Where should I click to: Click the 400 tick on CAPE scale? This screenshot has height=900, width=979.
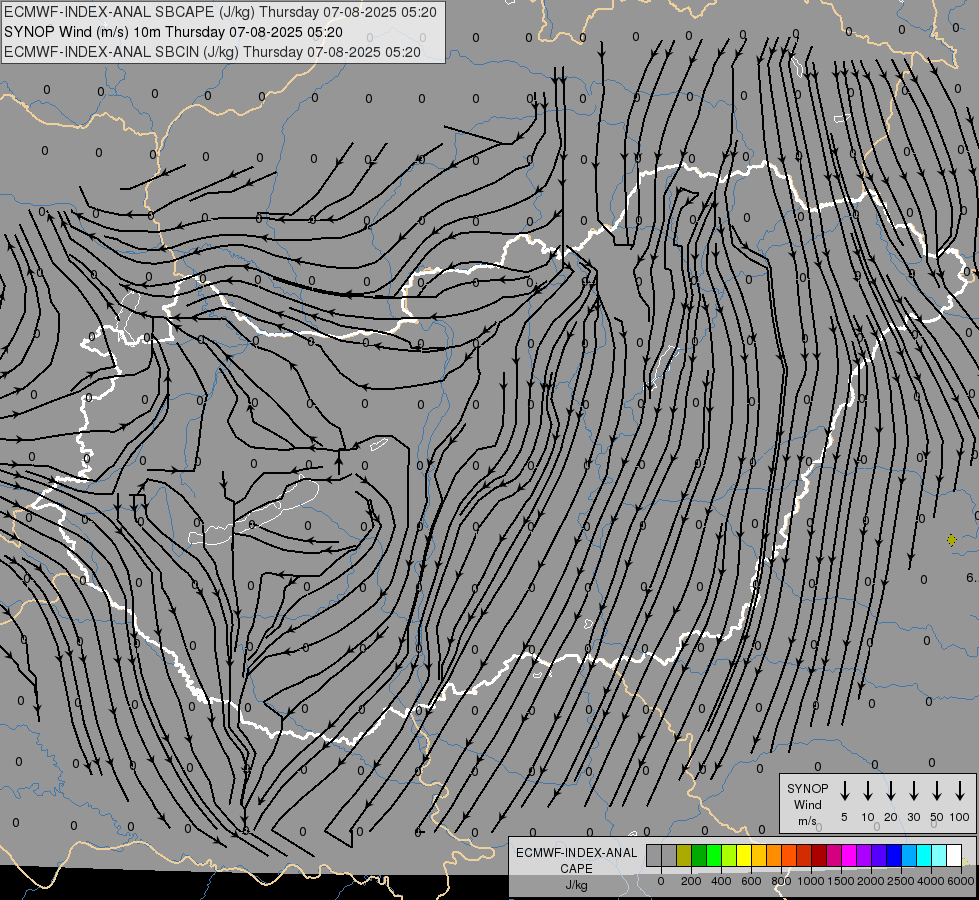coord(721,881)
